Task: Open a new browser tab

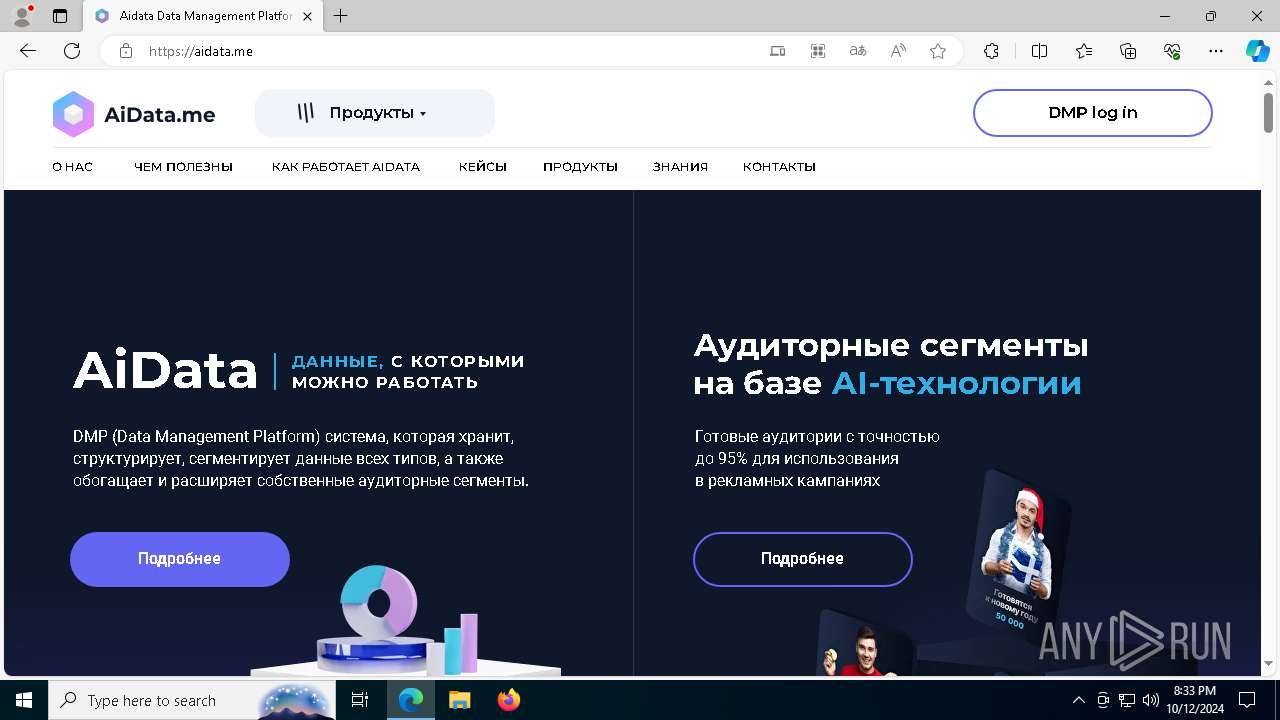Action: 341,16
